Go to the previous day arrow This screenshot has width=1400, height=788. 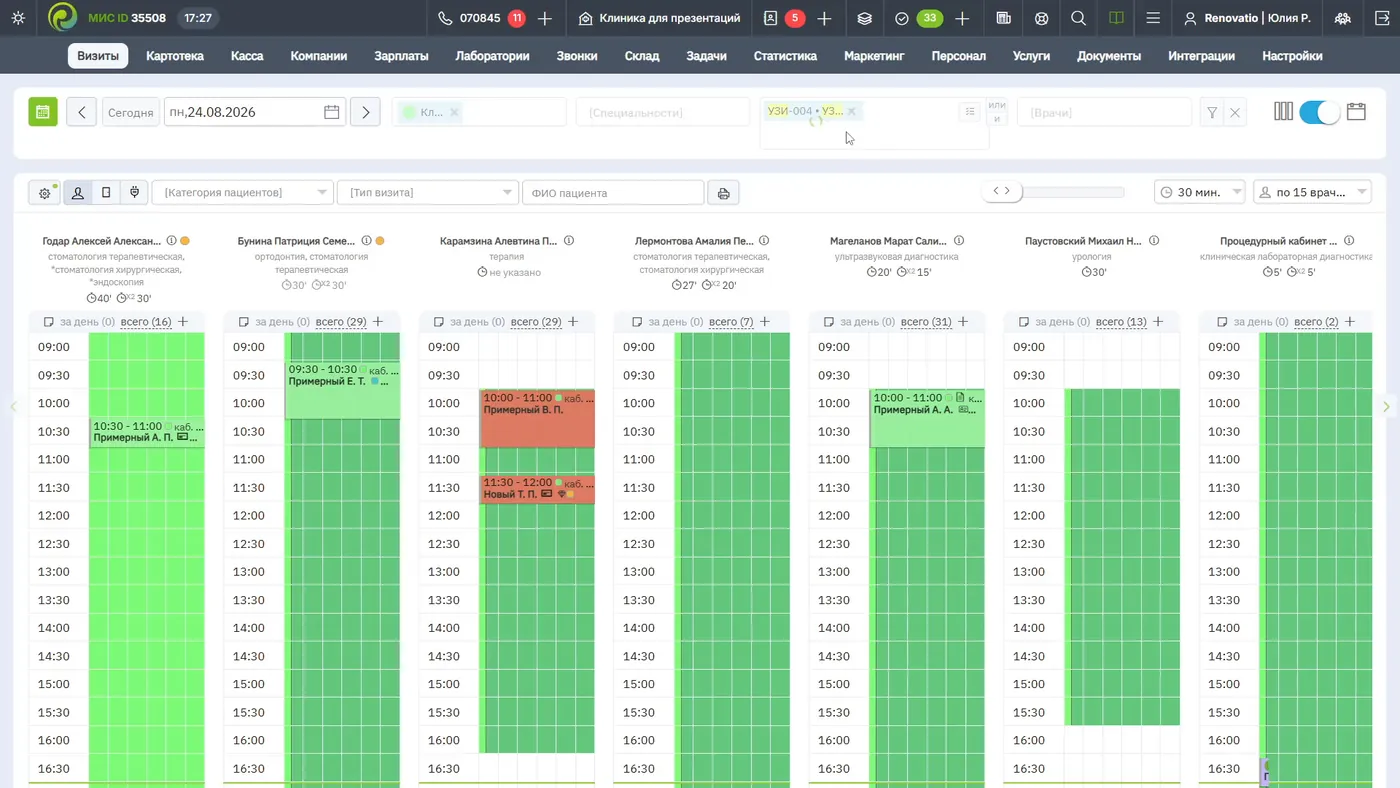[81, 112]
